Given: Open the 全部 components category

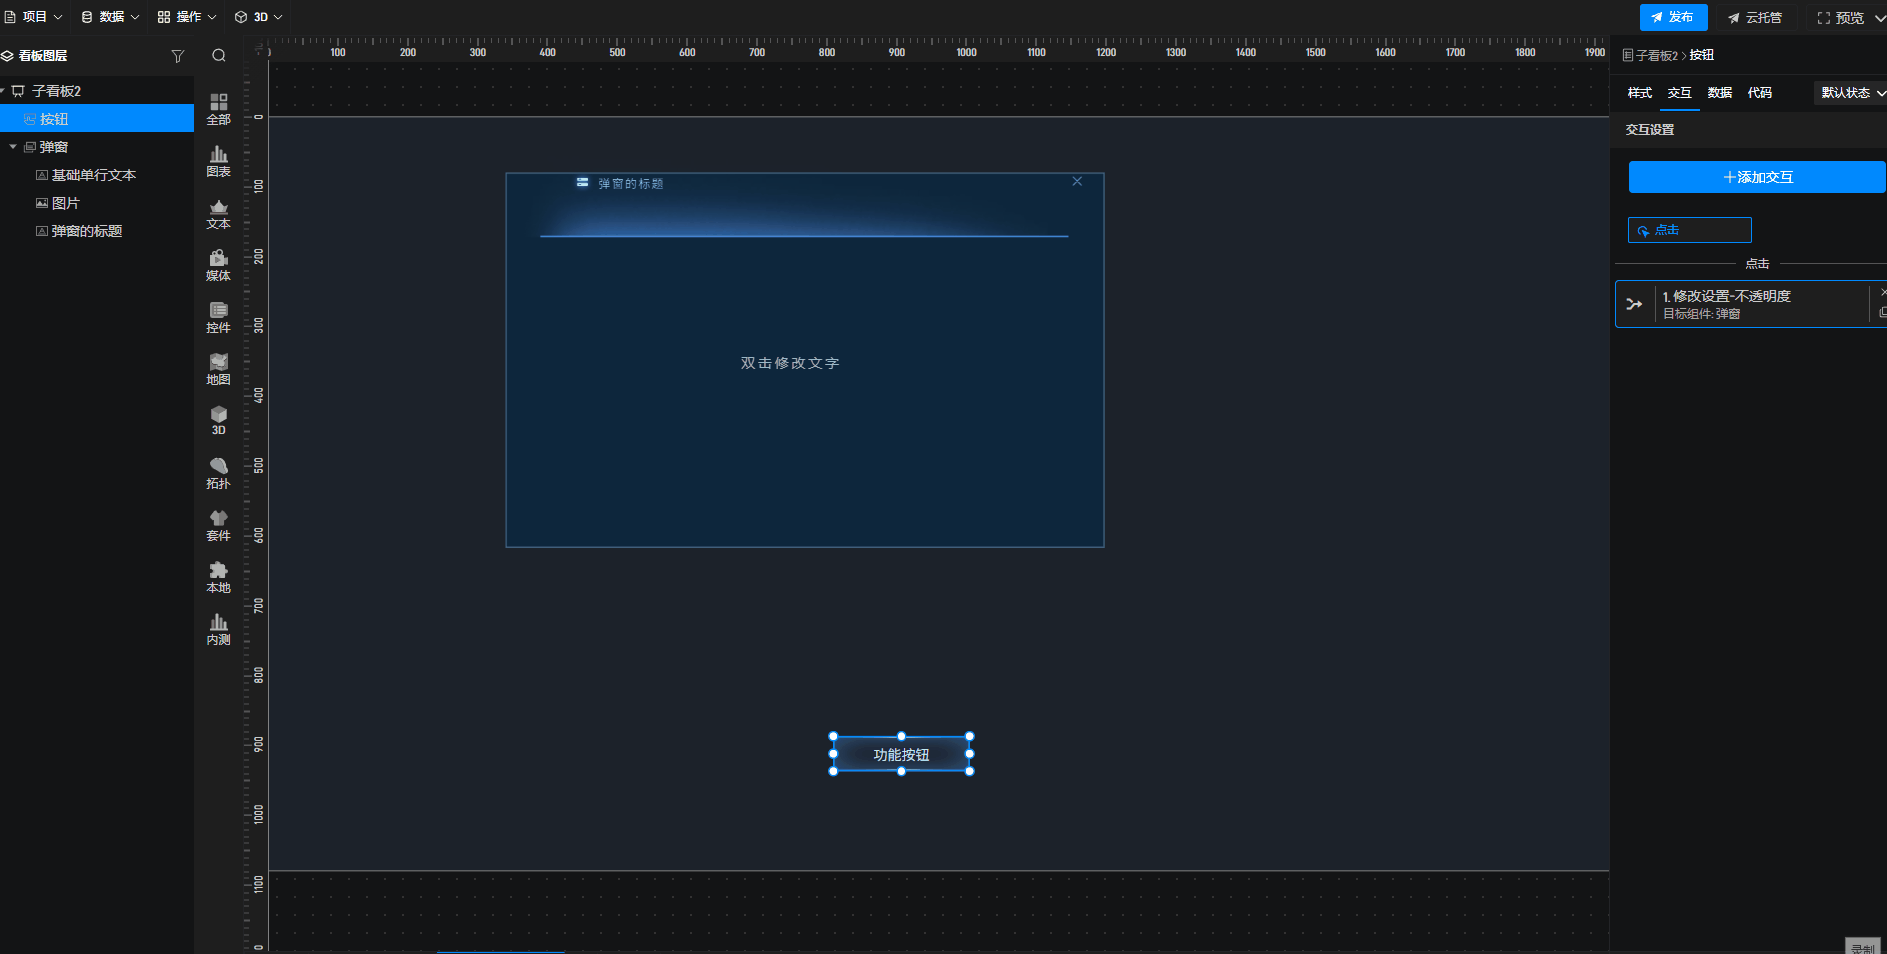Looking at the screenshot, I should [x=218, y=108].
